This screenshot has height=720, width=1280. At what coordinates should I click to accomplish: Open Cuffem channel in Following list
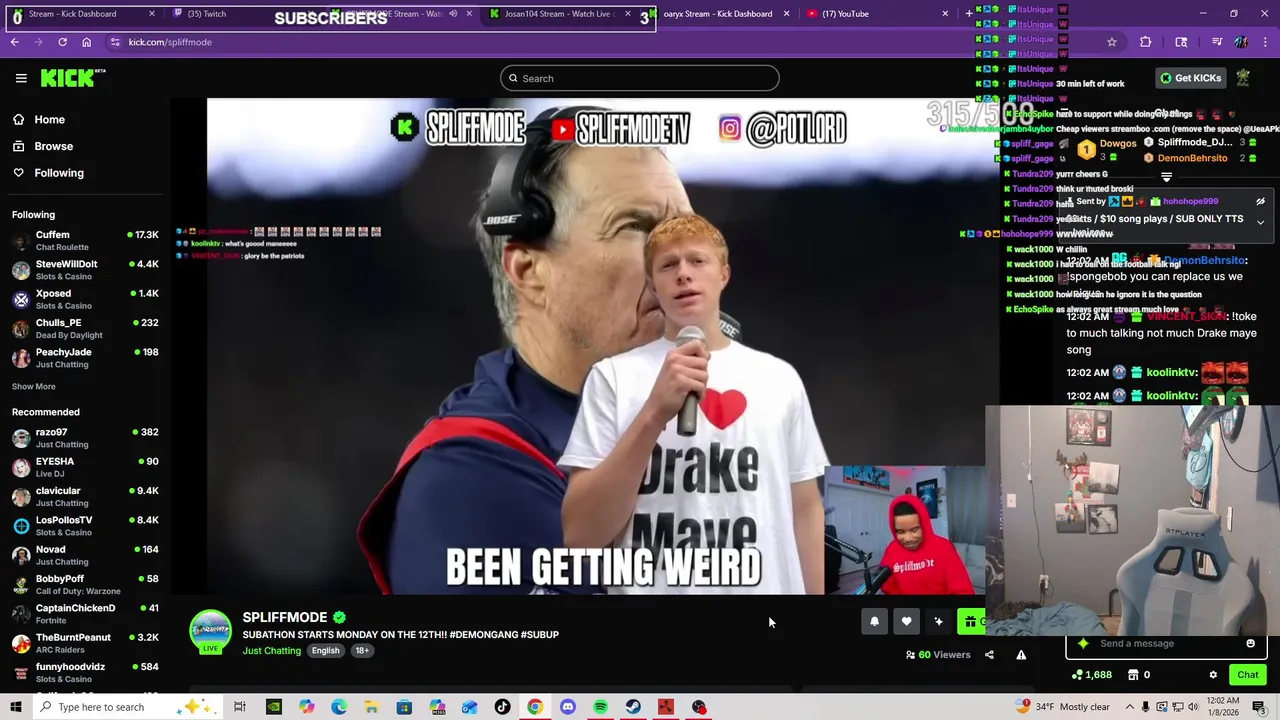coord(85,240)
